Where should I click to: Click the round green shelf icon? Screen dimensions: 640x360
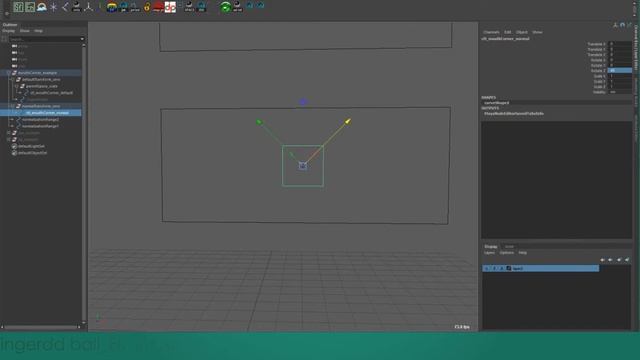[x=225, y=7]
